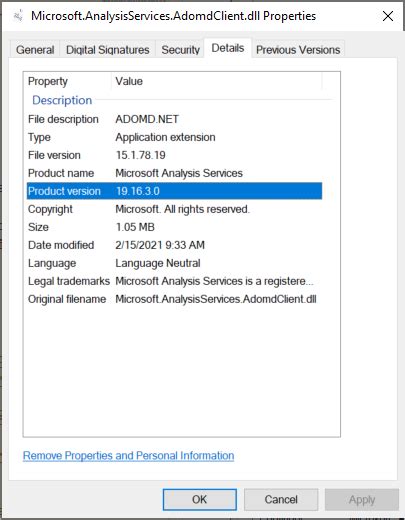Select the Description group heading
The height and width of the screenshot is (520, 405).
[x=62, y=100]
